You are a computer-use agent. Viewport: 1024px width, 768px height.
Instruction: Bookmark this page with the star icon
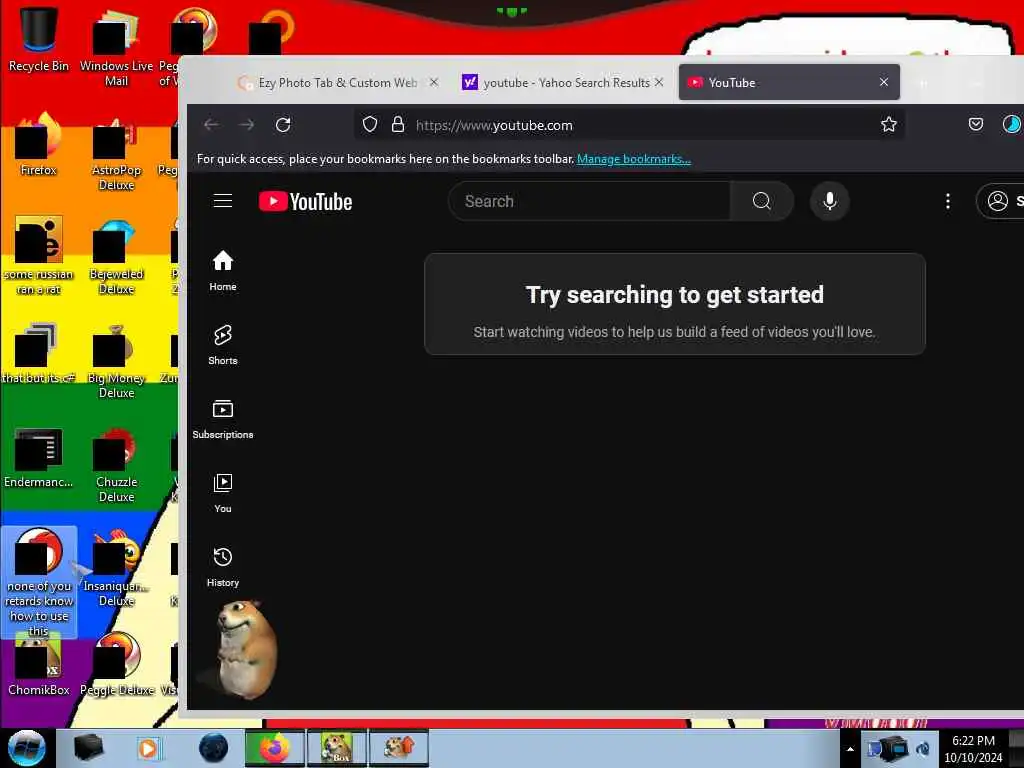click(888, 125)
